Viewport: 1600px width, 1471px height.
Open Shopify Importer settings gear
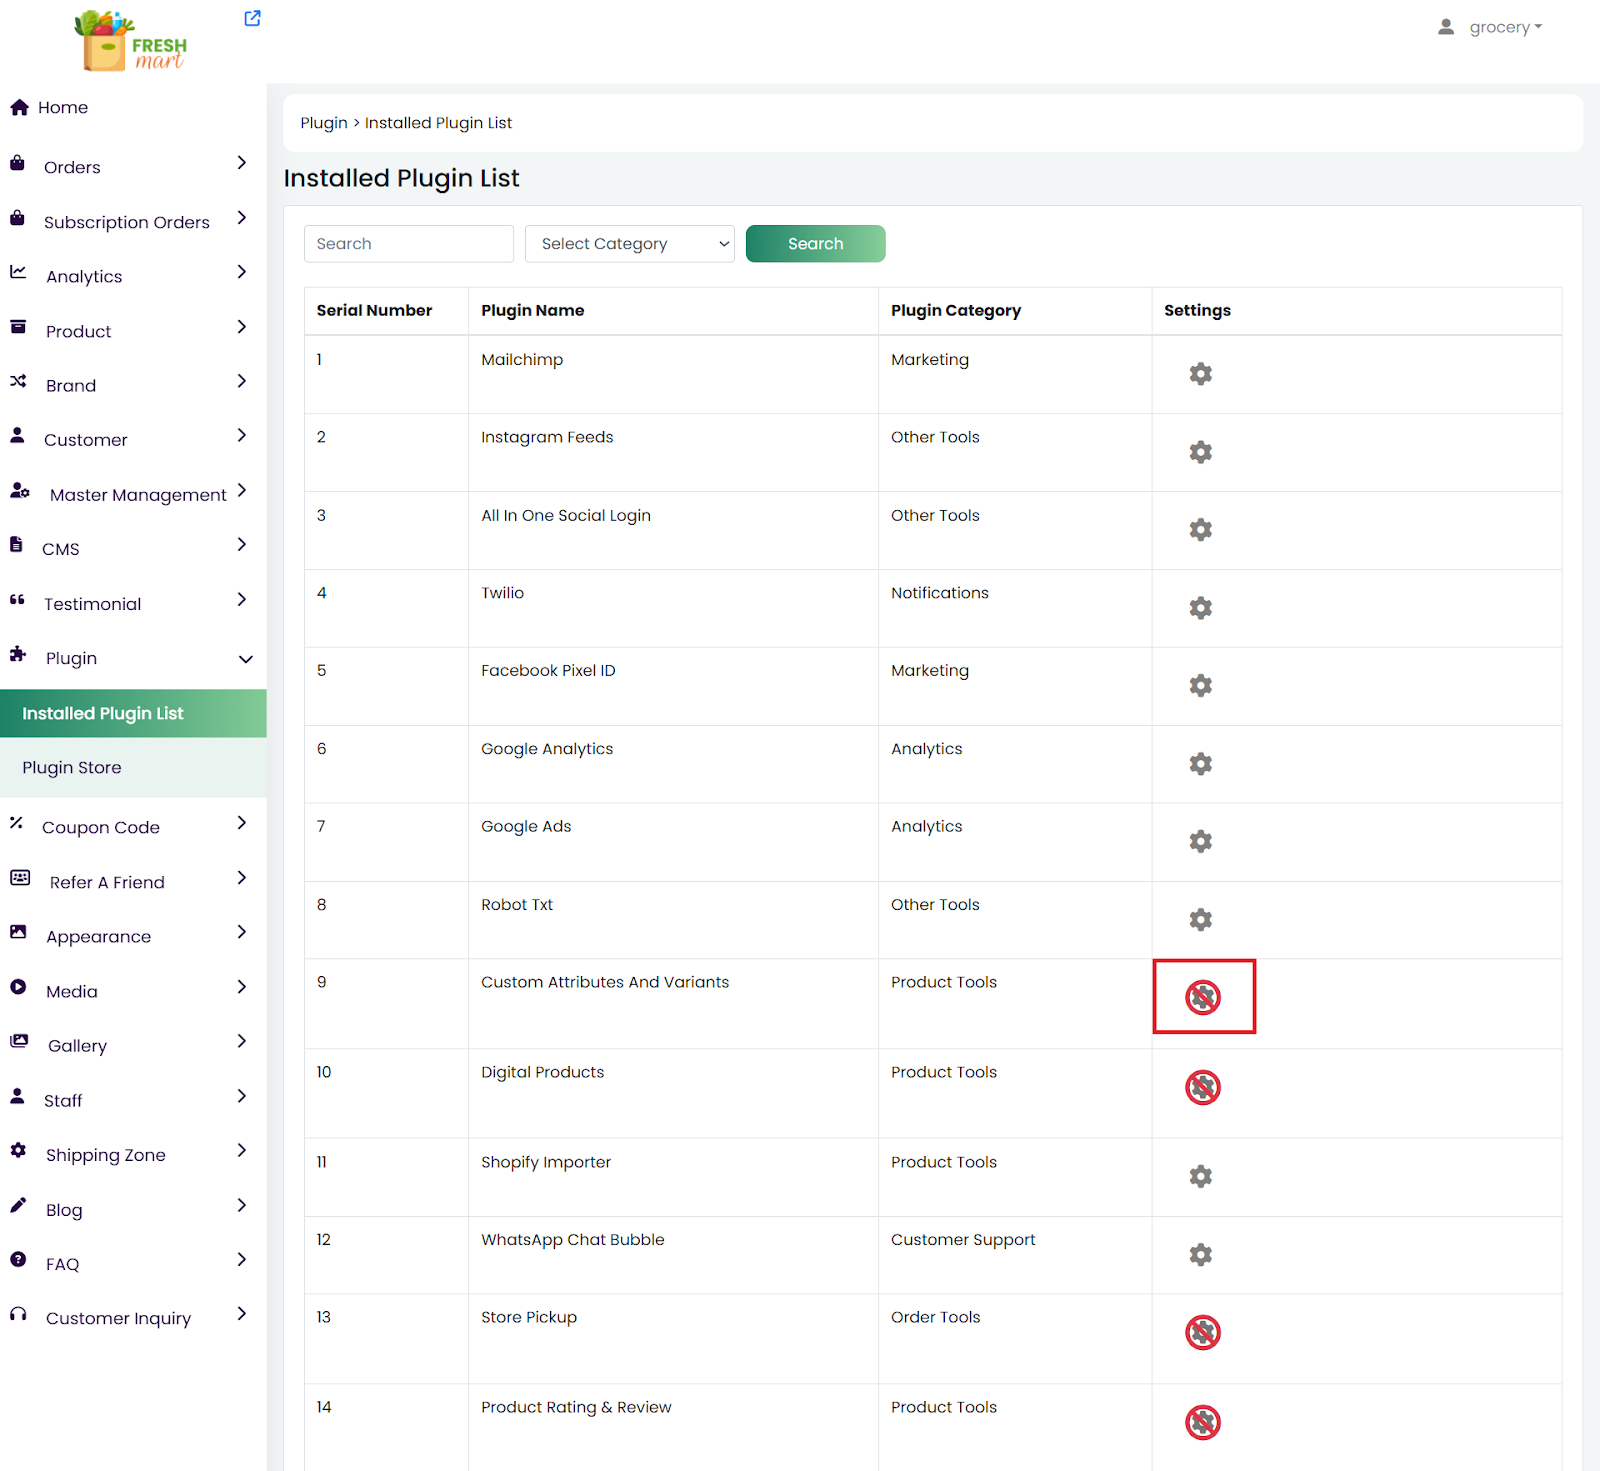(1200, 1176)
